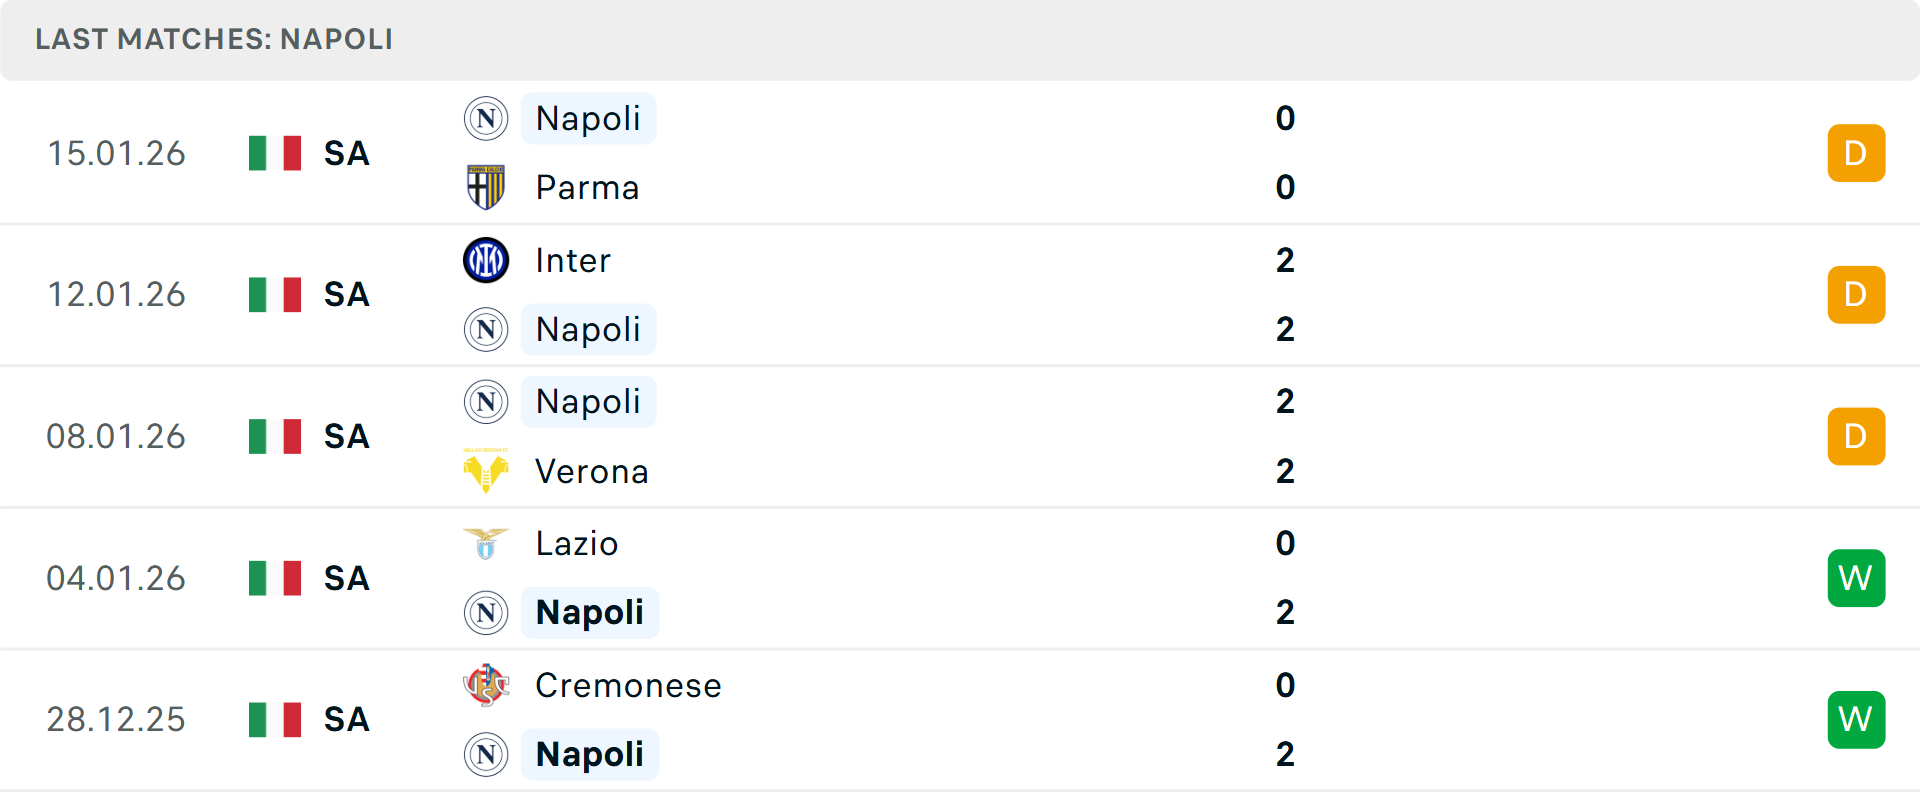This screenshot has width=1920, height=792.
Task: Click the win badge for Lazio match
Action: tap(1856, 578)
